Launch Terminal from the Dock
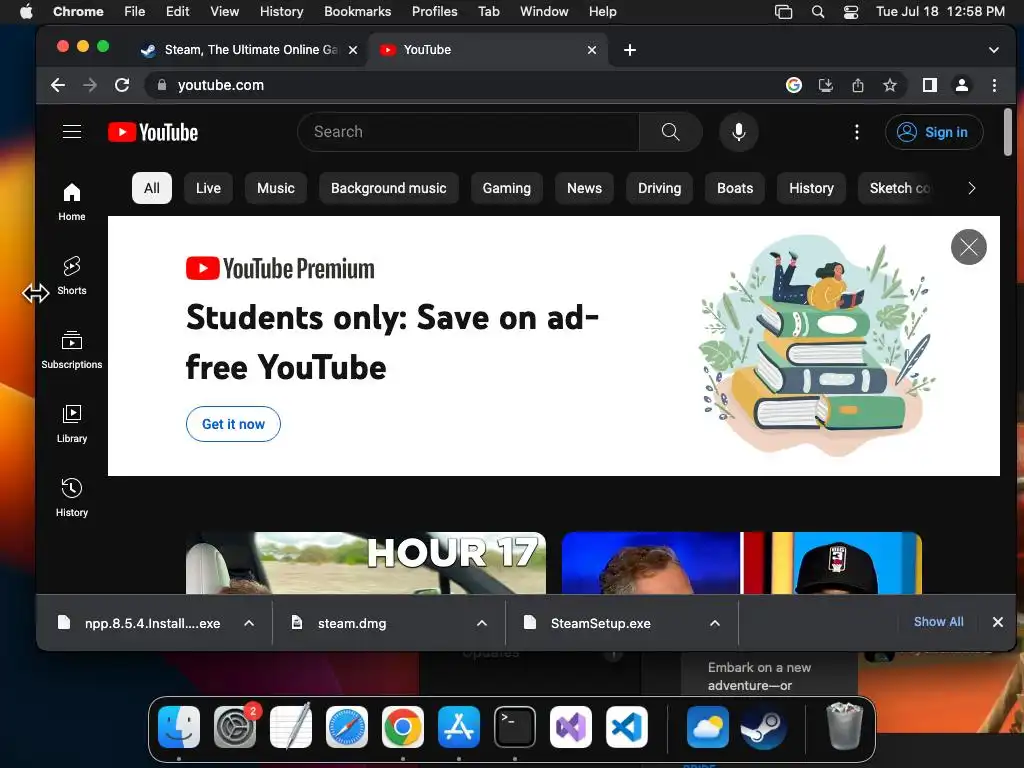Image resolution: width=1024 pixels, height=768 pixels. pyautogui.click(x=515, y=727)
